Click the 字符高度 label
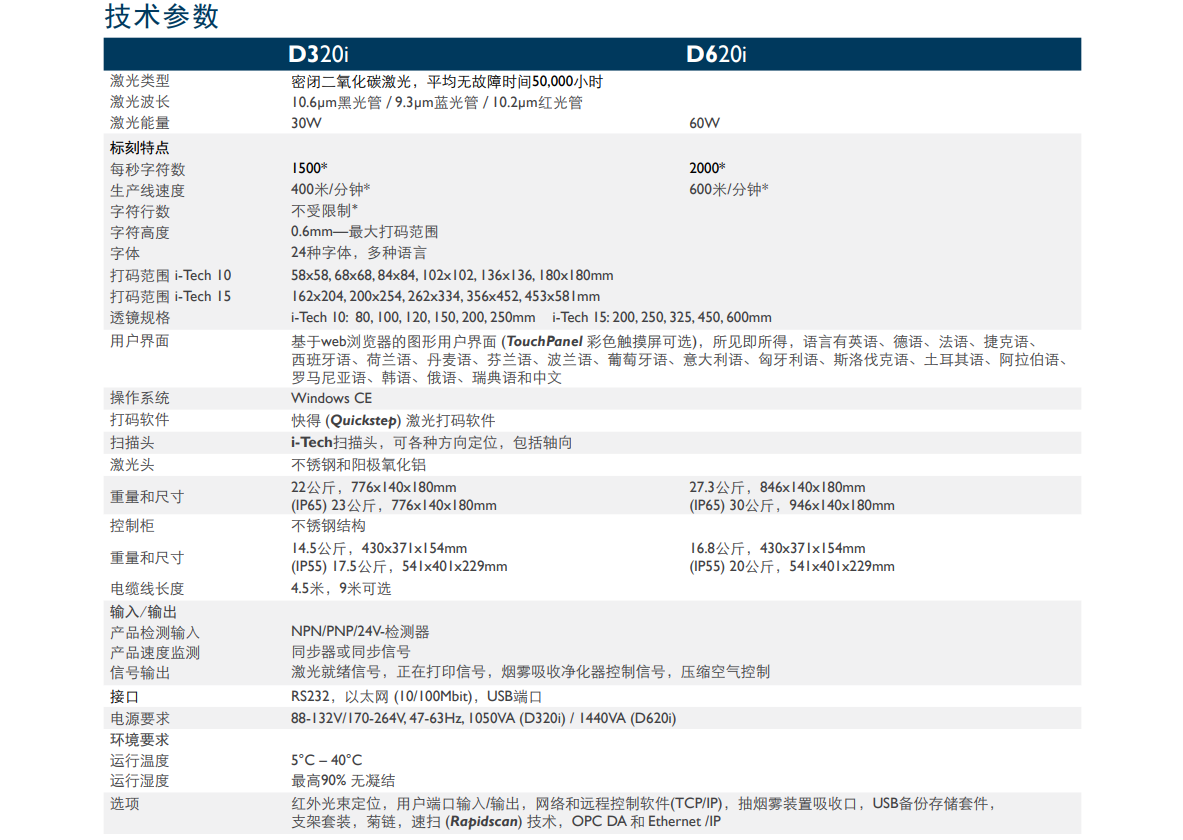Image resolution: width=1183 pixels, height=840 pixels. pyautogui.click(x=140, y=232)
